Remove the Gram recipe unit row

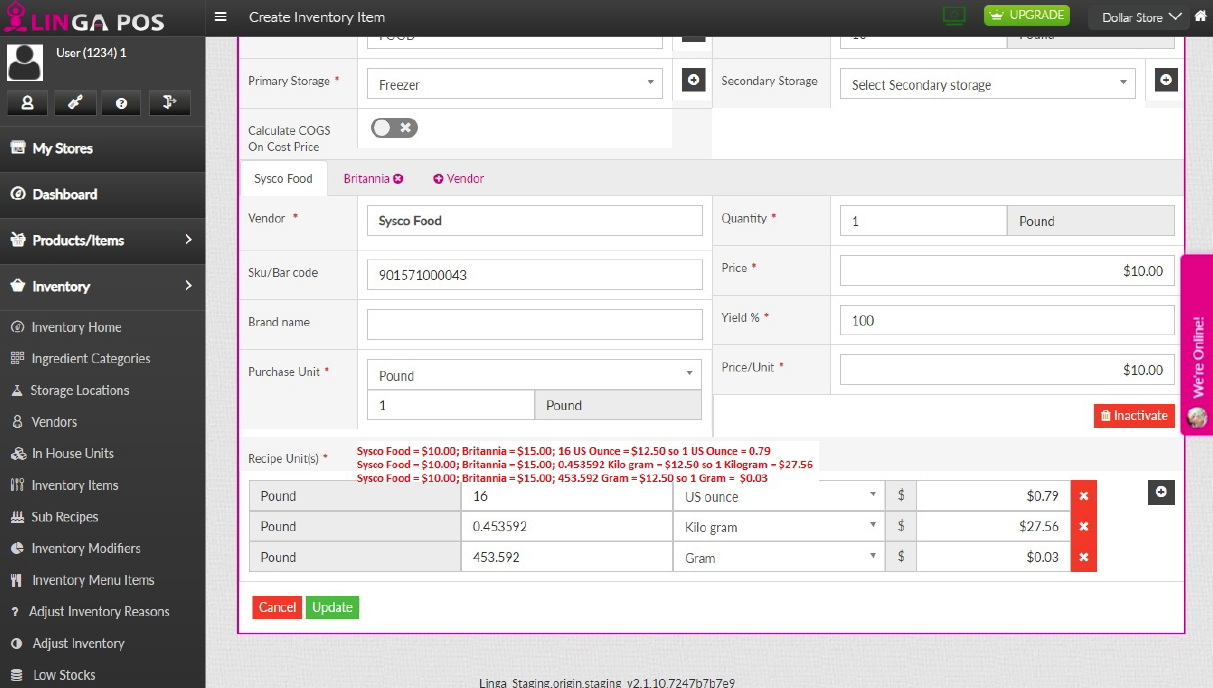pyautogui.click(x=1084, y=557)
